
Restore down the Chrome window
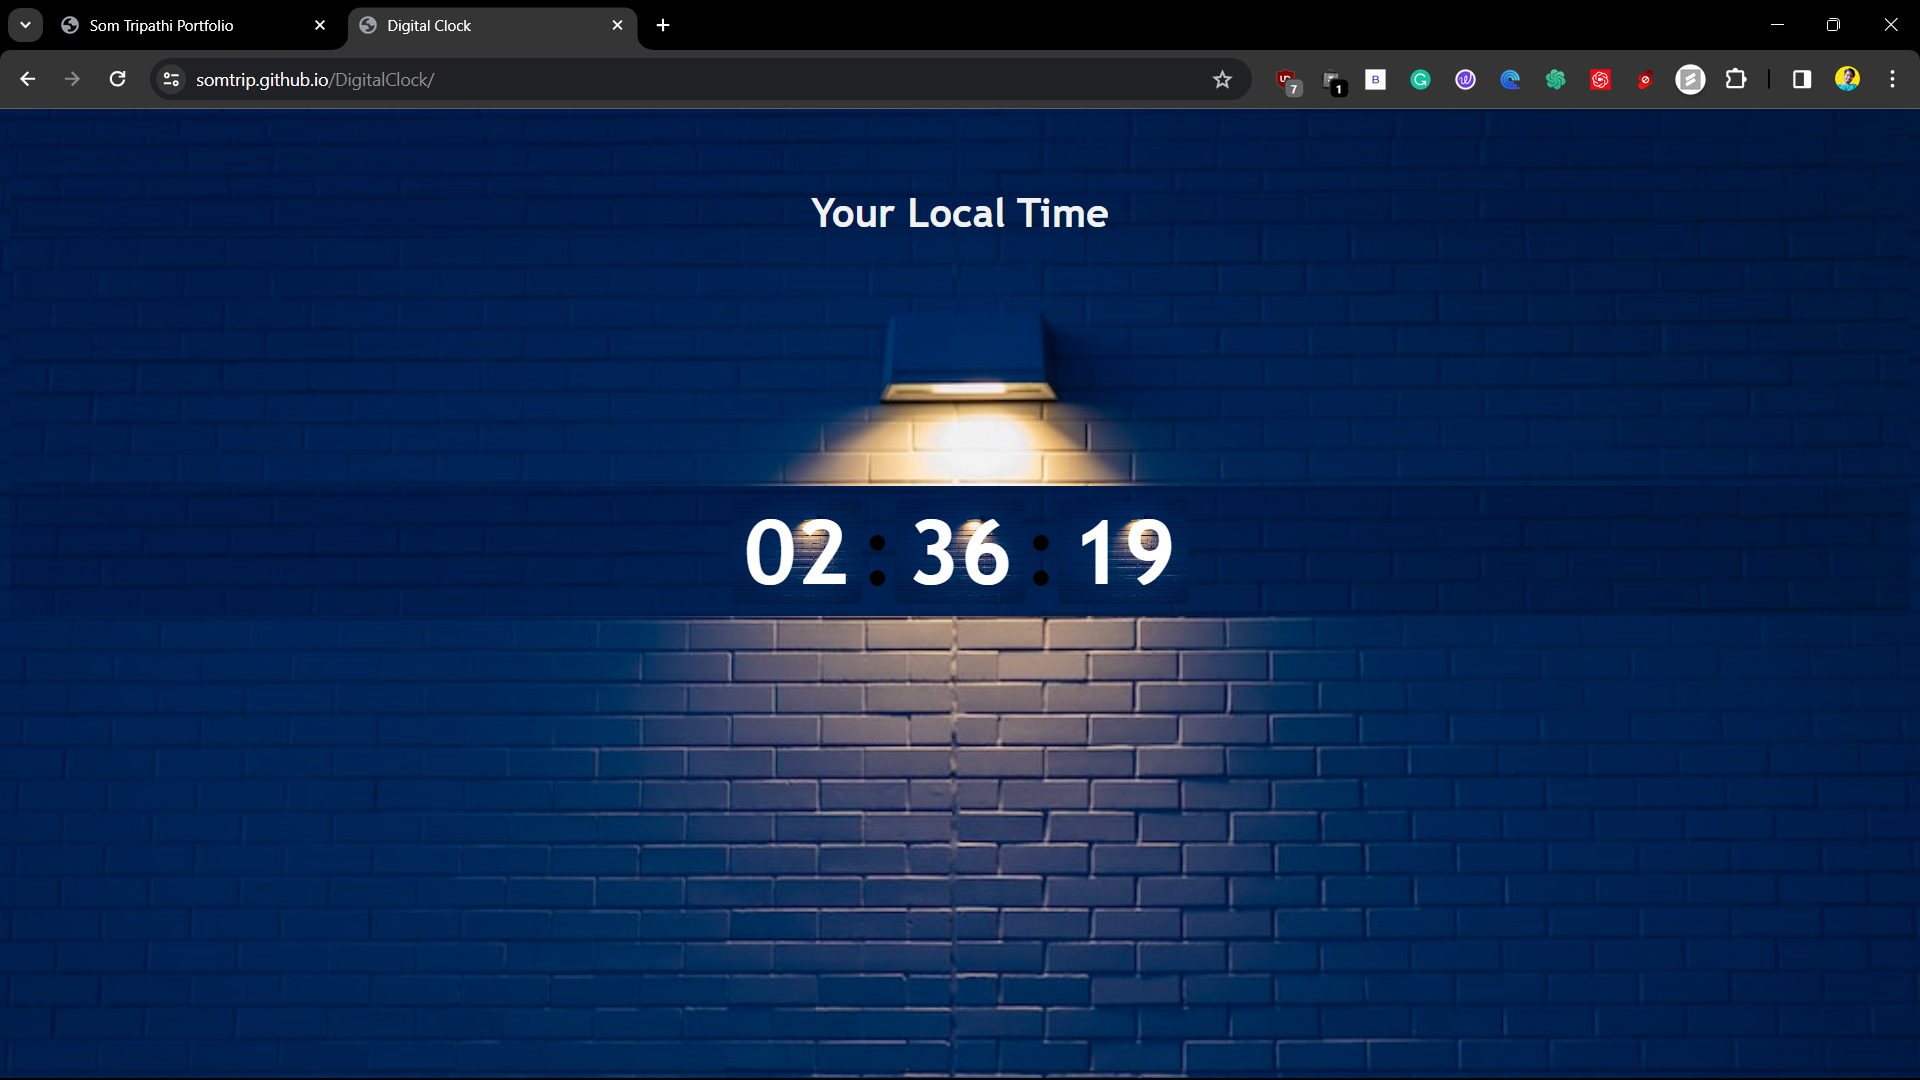click(x=1833, y=25)
